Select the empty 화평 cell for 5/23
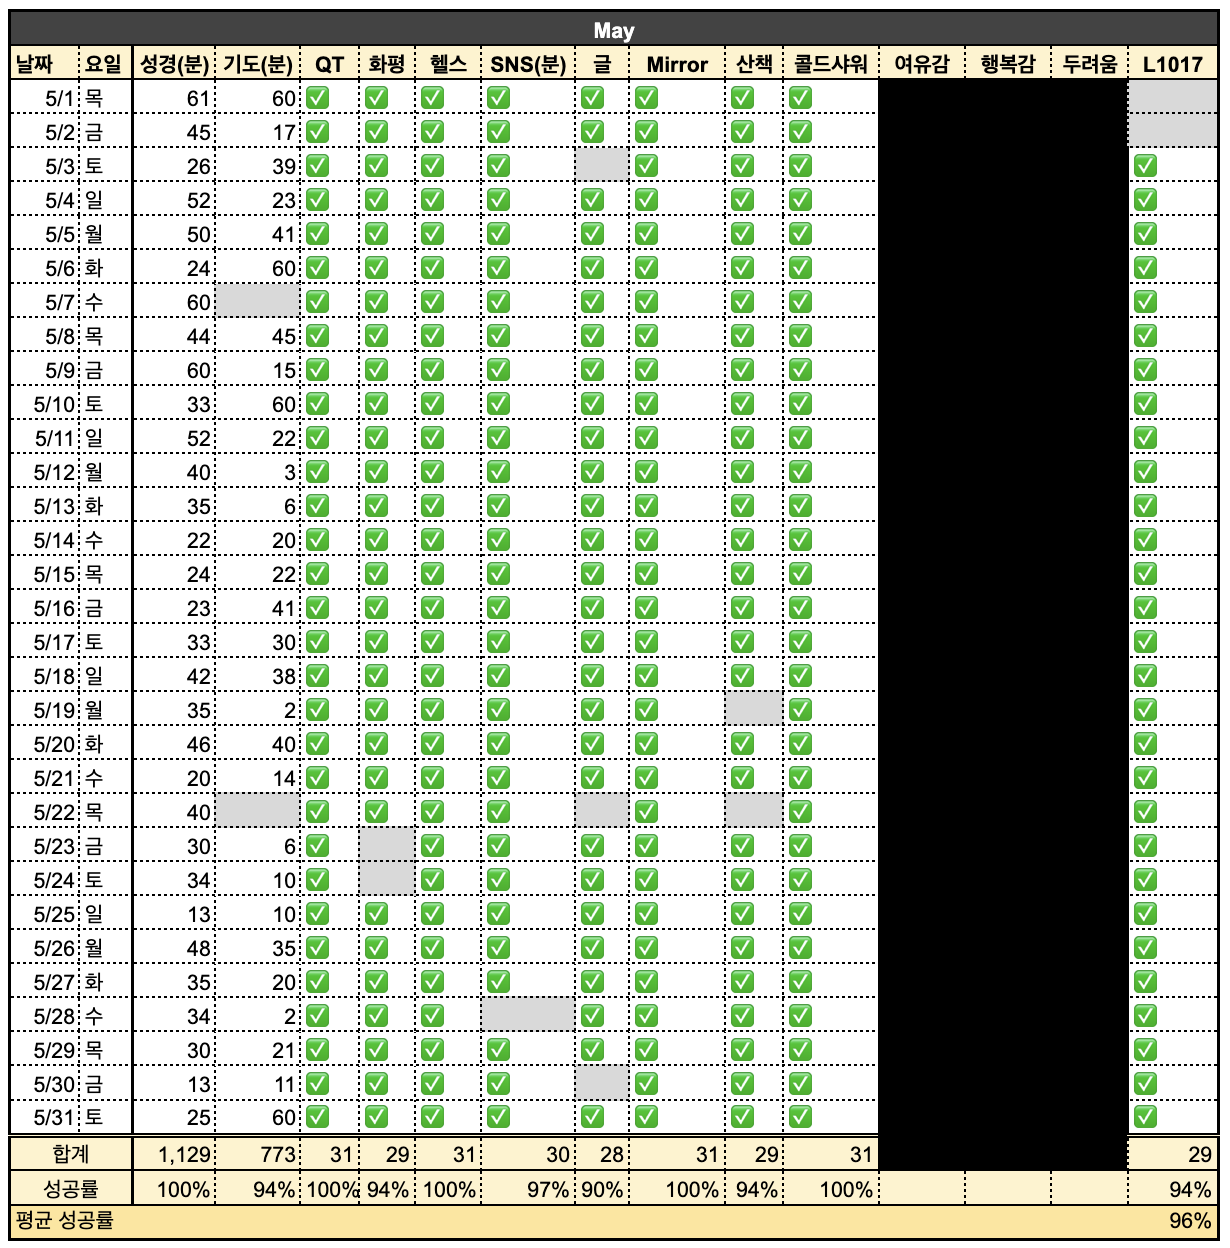Screen dimensions: 1230x1248 click(x=387, y=846)
